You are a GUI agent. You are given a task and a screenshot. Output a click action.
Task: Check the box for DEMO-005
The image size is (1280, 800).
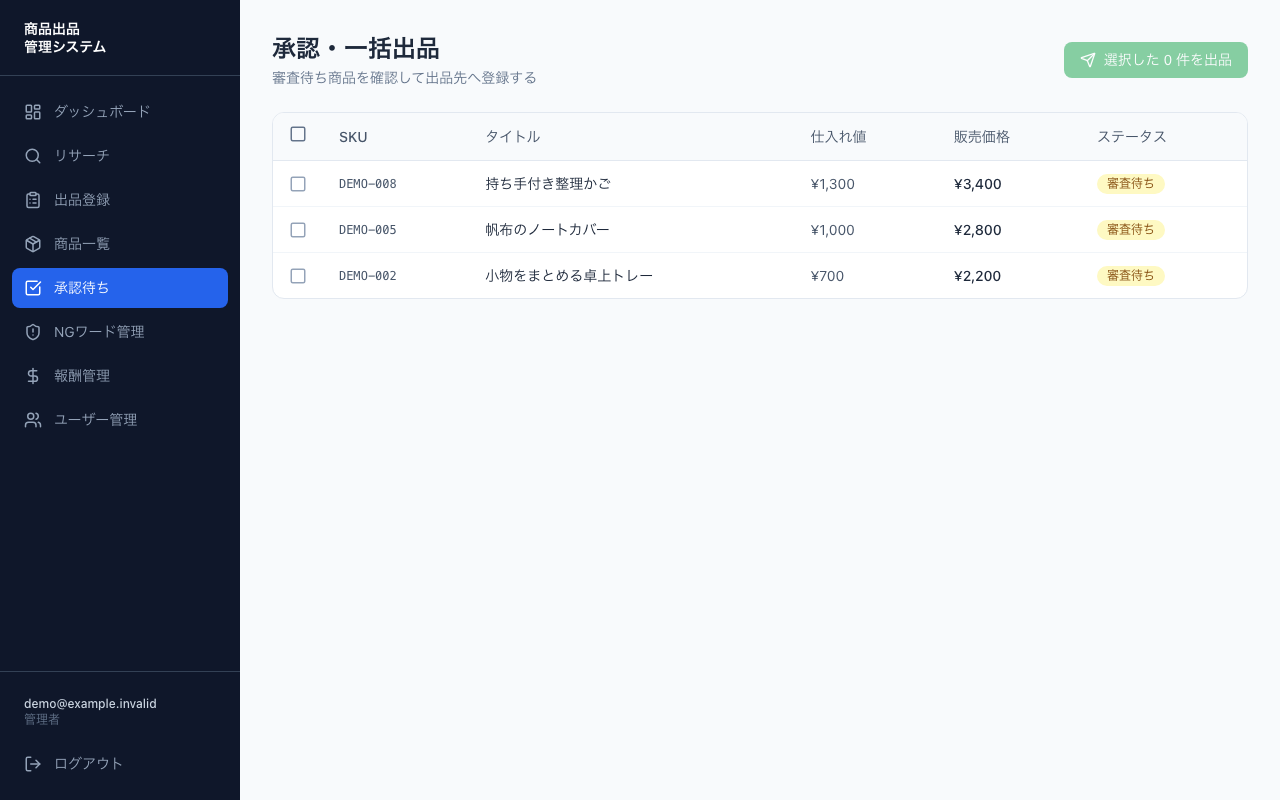tap(298, 230)
